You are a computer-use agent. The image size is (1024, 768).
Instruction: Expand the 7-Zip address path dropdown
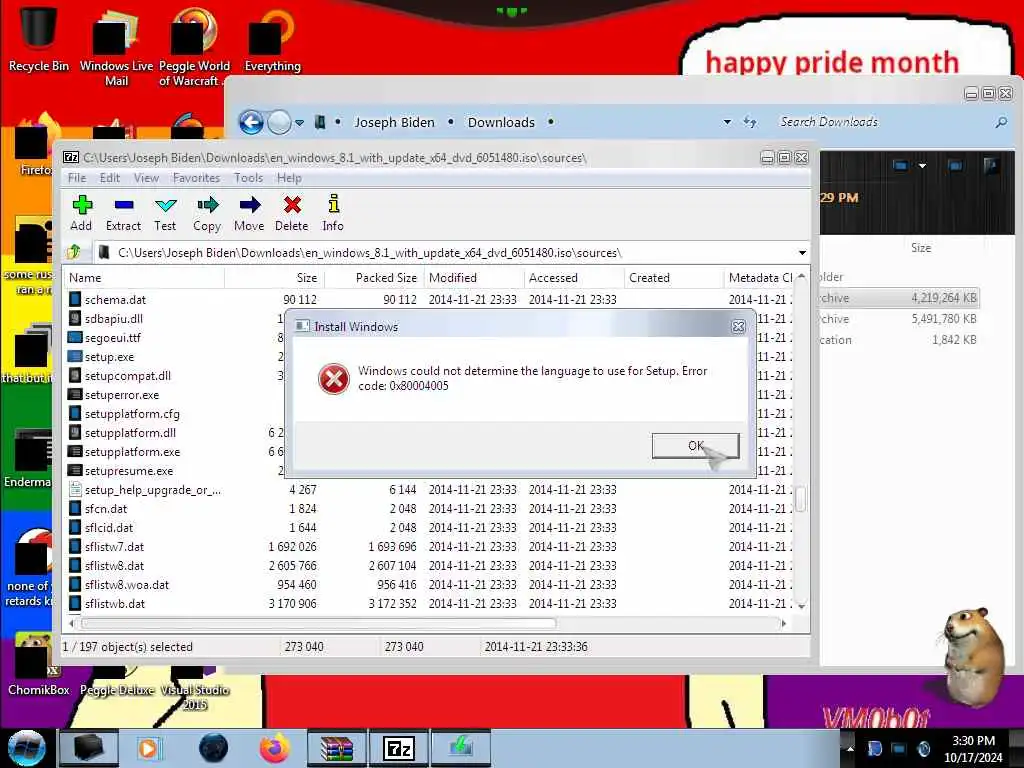[802, 253]
